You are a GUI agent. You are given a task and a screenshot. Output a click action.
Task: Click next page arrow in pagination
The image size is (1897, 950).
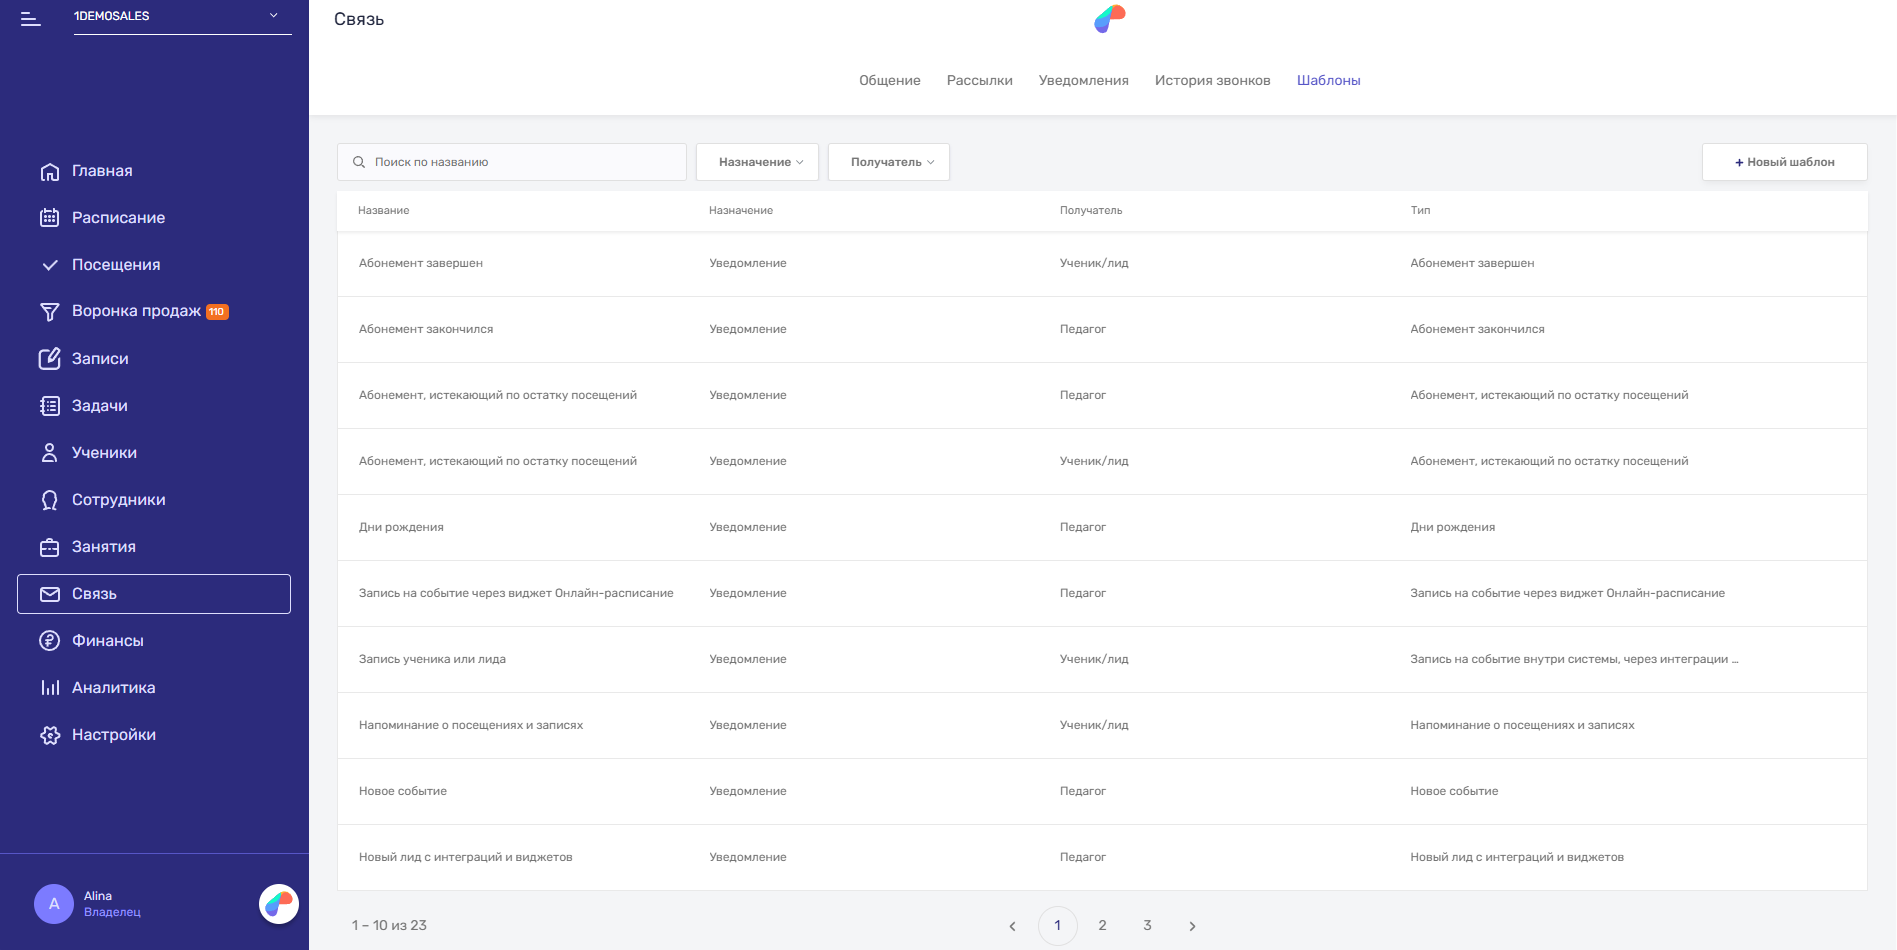coord(1192,926)
